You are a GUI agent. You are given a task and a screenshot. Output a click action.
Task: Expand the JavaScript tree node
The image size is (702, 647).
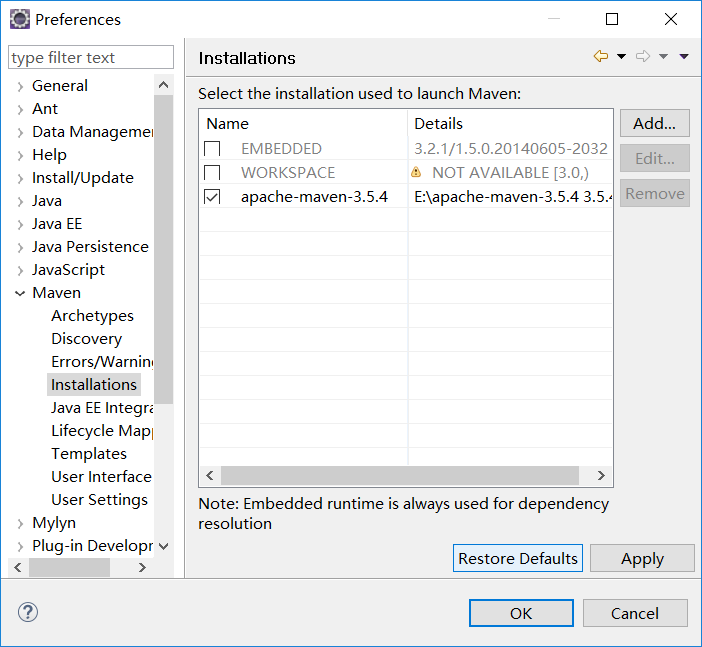20,270
